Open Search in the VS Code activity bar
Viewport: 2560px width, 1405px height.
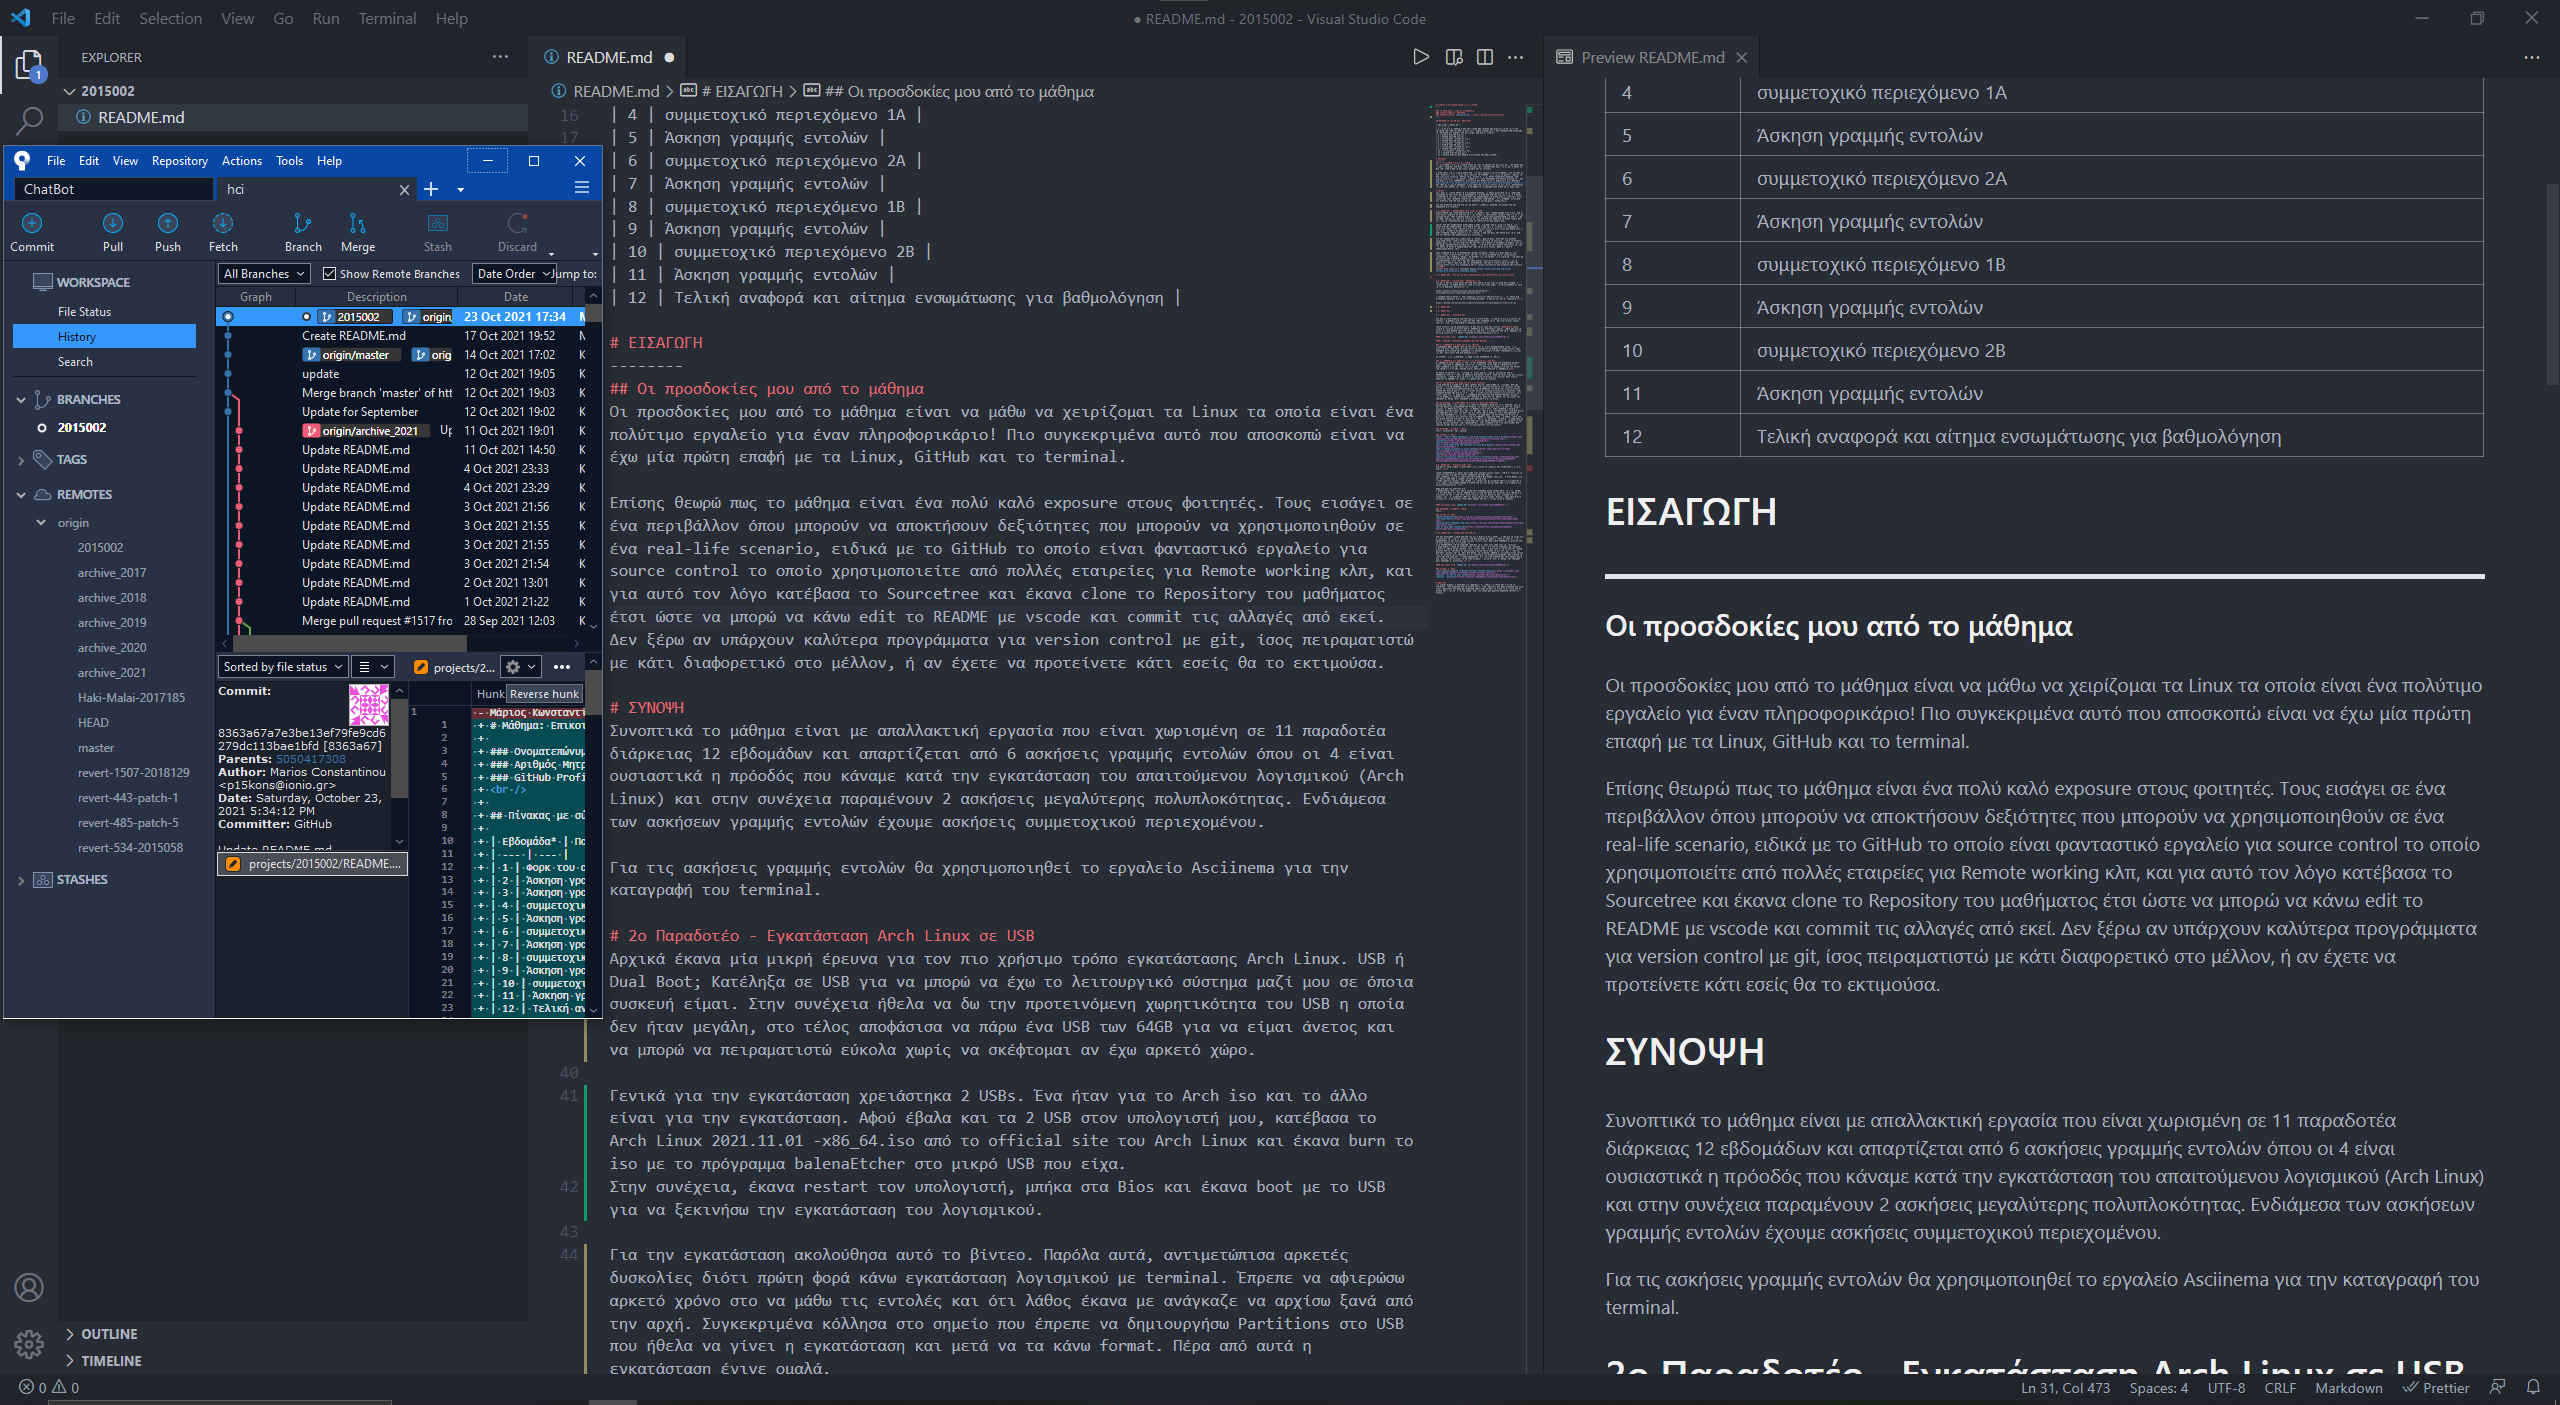click(x=29, y=121)
